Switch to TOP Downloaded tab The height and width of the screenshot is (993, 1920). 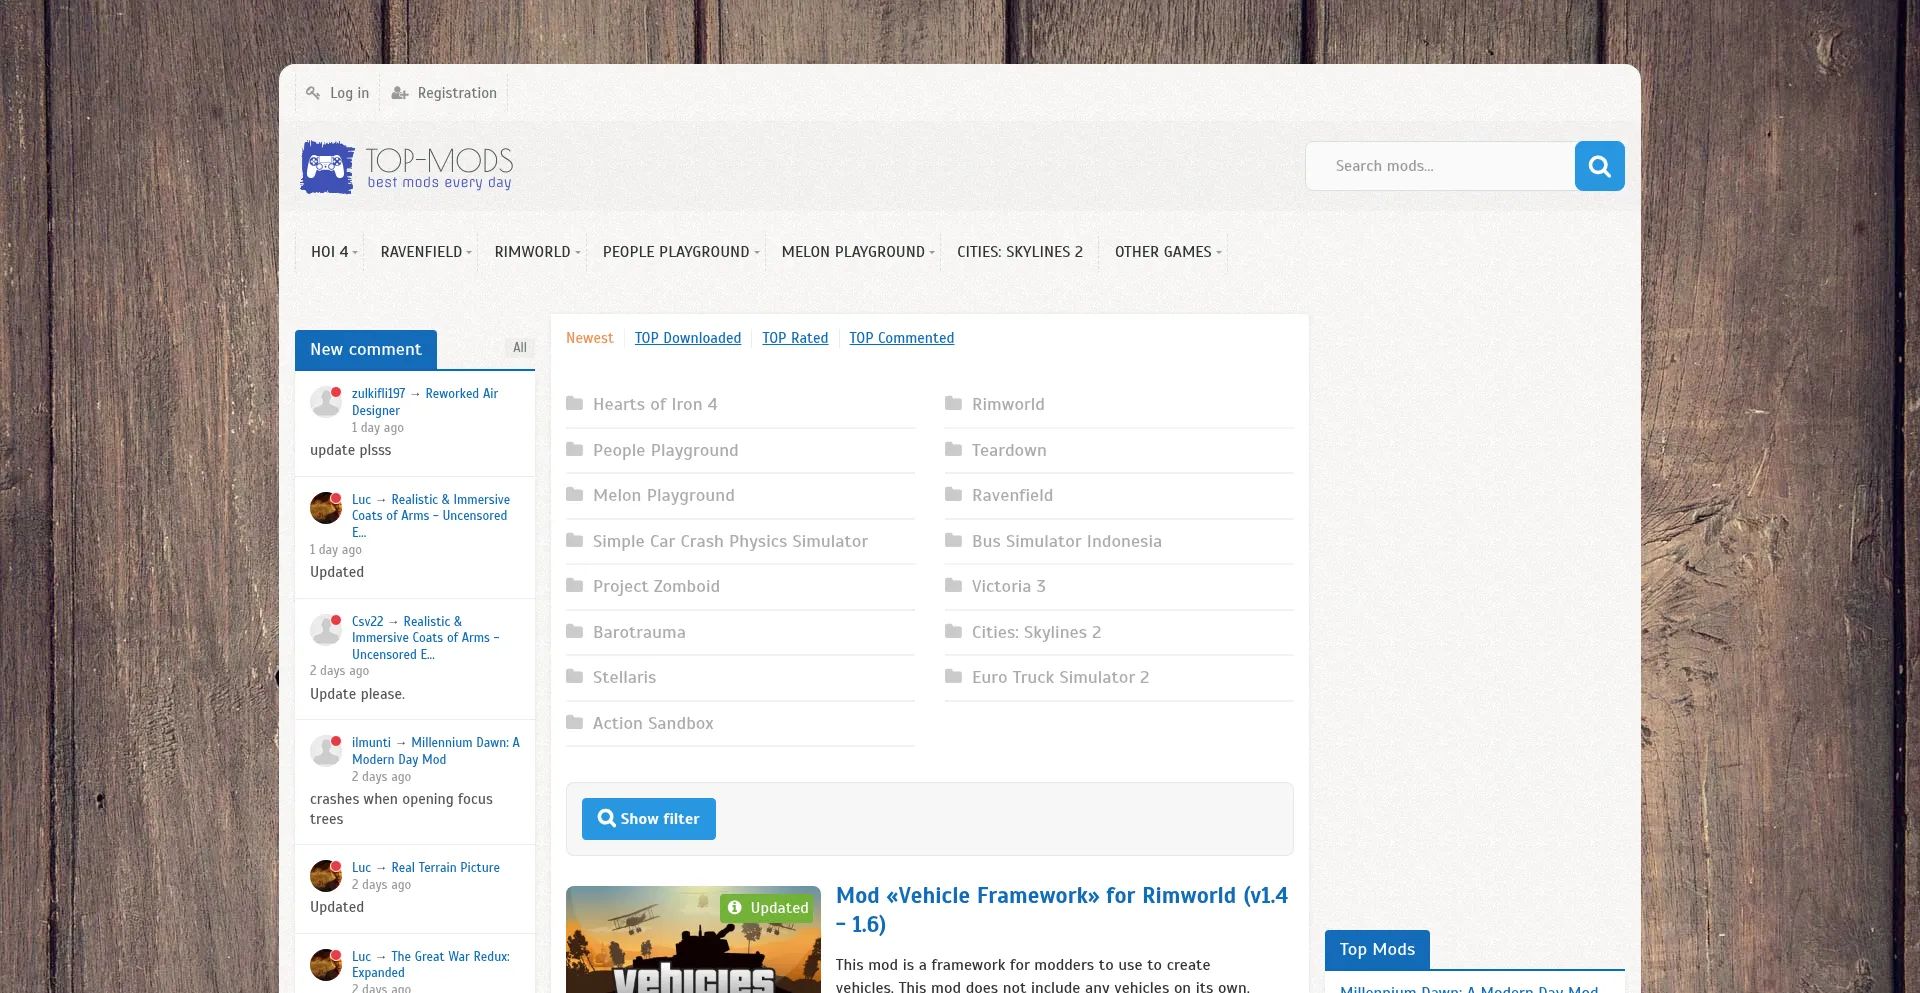(688, 338)
